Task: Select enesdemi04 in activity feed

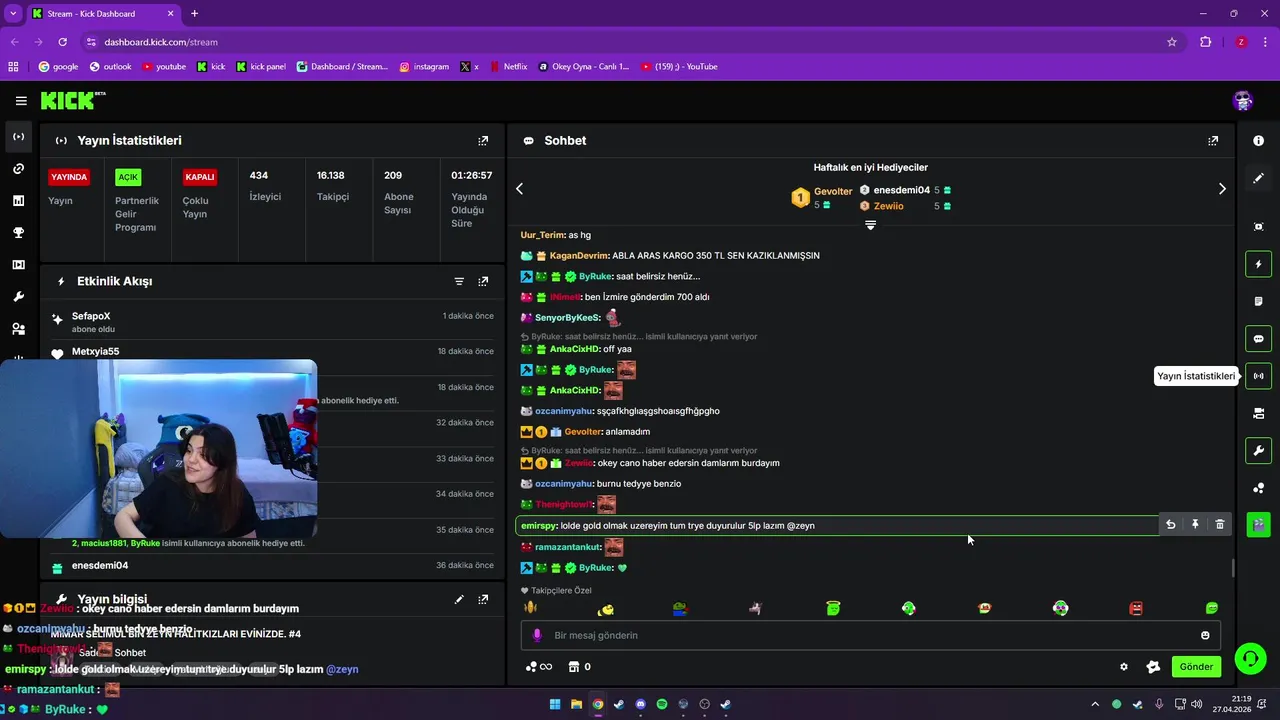Action: (100, 566)
